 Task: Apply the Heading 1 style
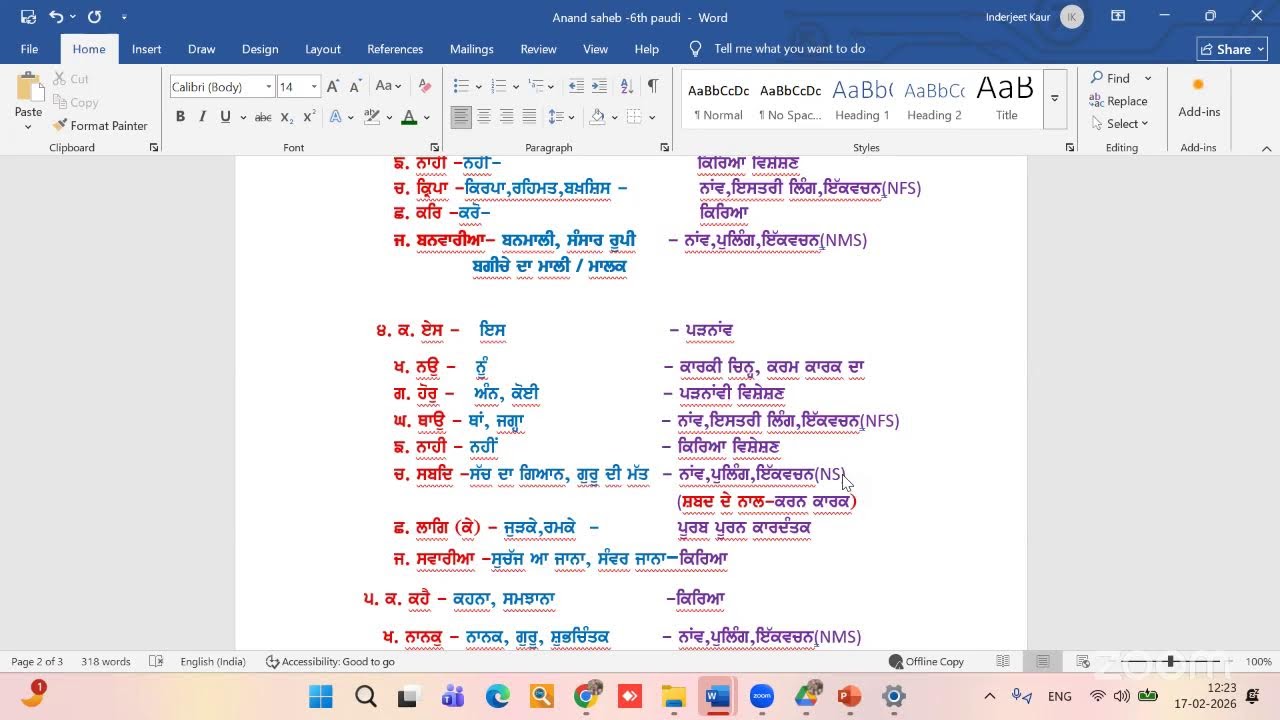(862, 99)
